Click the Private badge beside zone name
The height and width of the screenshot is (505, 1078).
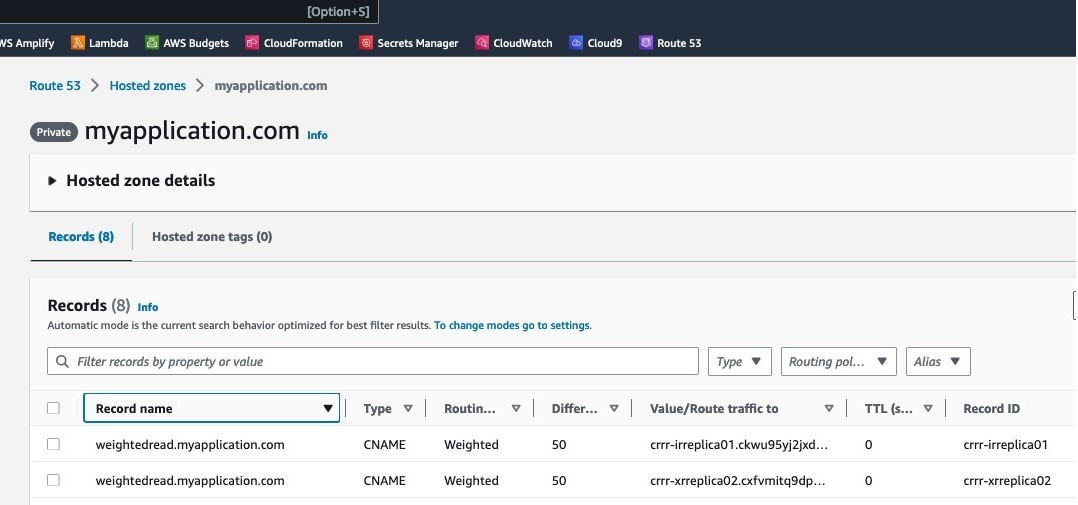coord(54,132)
